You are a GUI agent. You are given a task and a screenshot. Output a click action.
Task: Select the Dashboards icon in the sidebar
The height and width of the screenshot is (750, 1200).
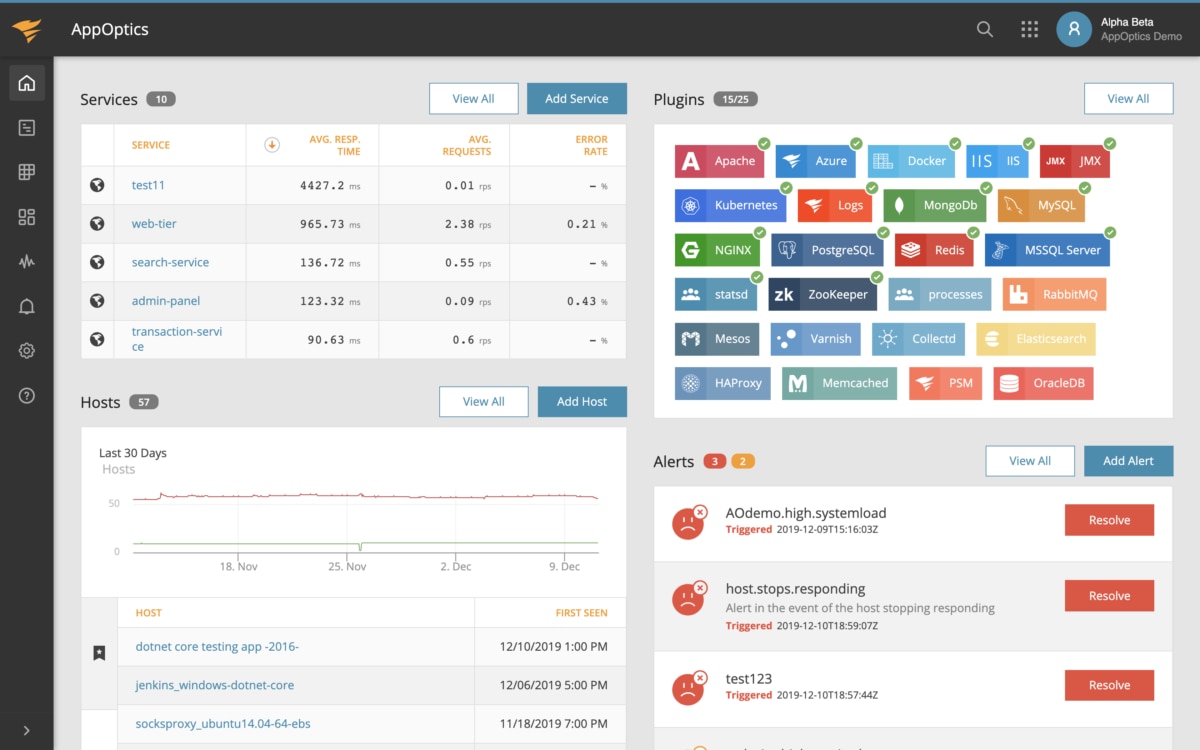(x=26, y=128)
